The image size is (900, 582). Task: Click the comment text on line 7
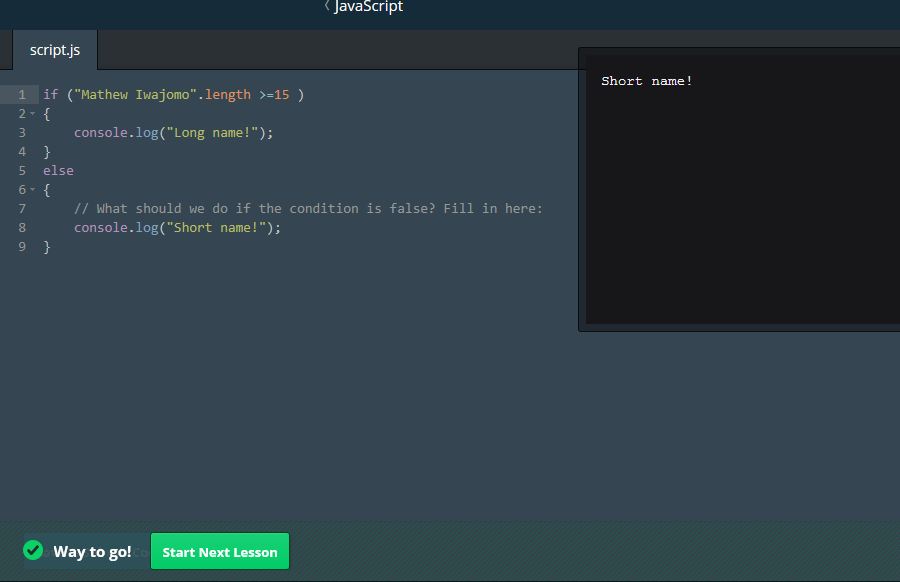308,208
